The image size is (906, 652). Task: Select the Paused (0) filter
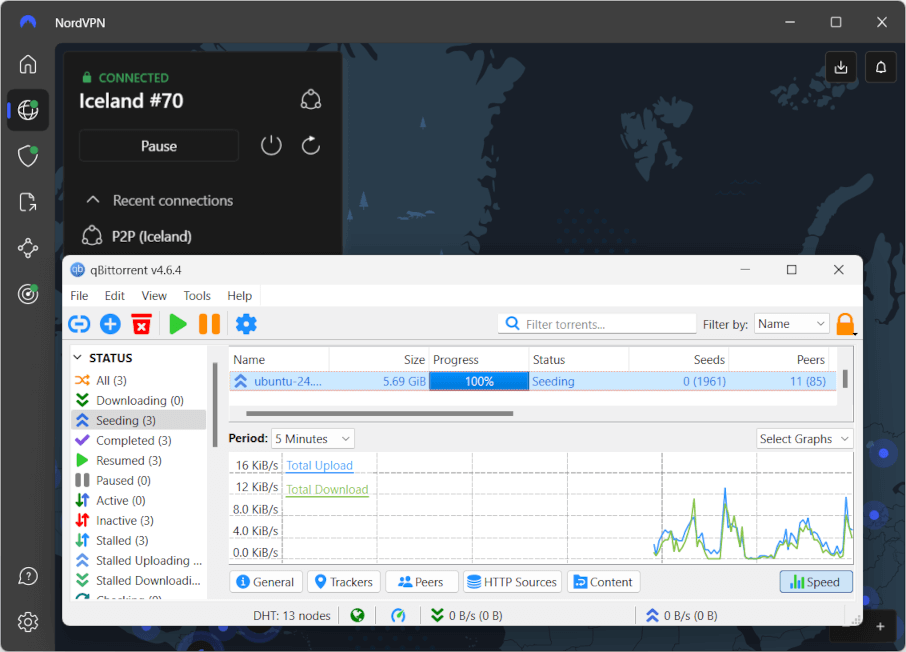click(x=139, y=480)
